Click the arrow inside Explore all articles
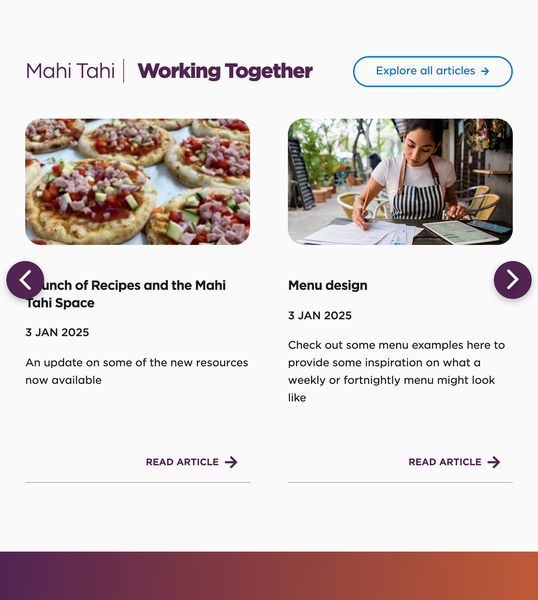 point(485,71)
